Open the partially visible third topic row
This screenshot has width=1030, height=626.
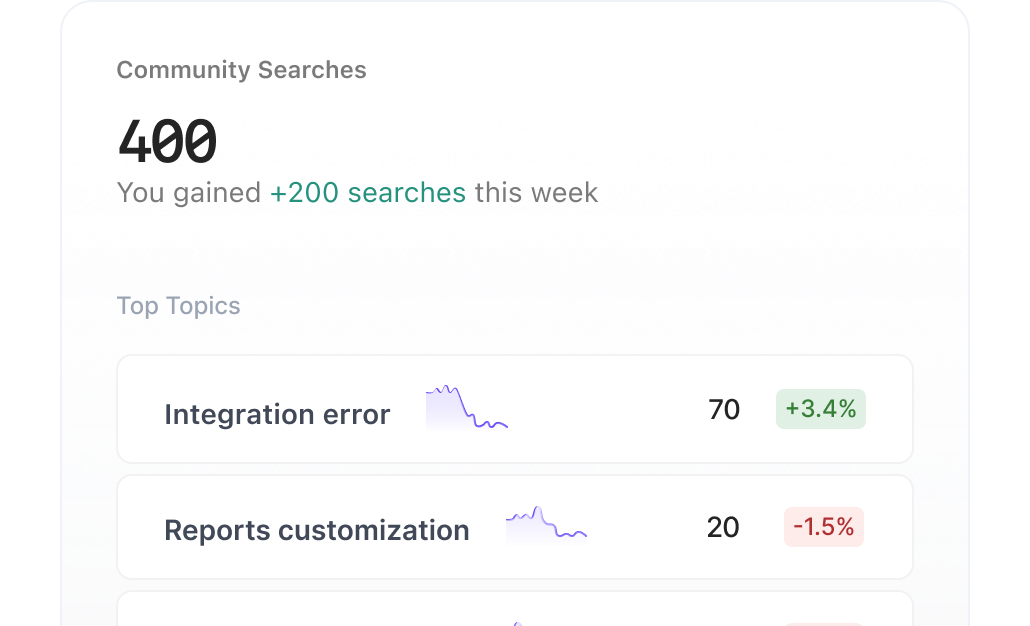pyautogui.click(x=300, y=610)
